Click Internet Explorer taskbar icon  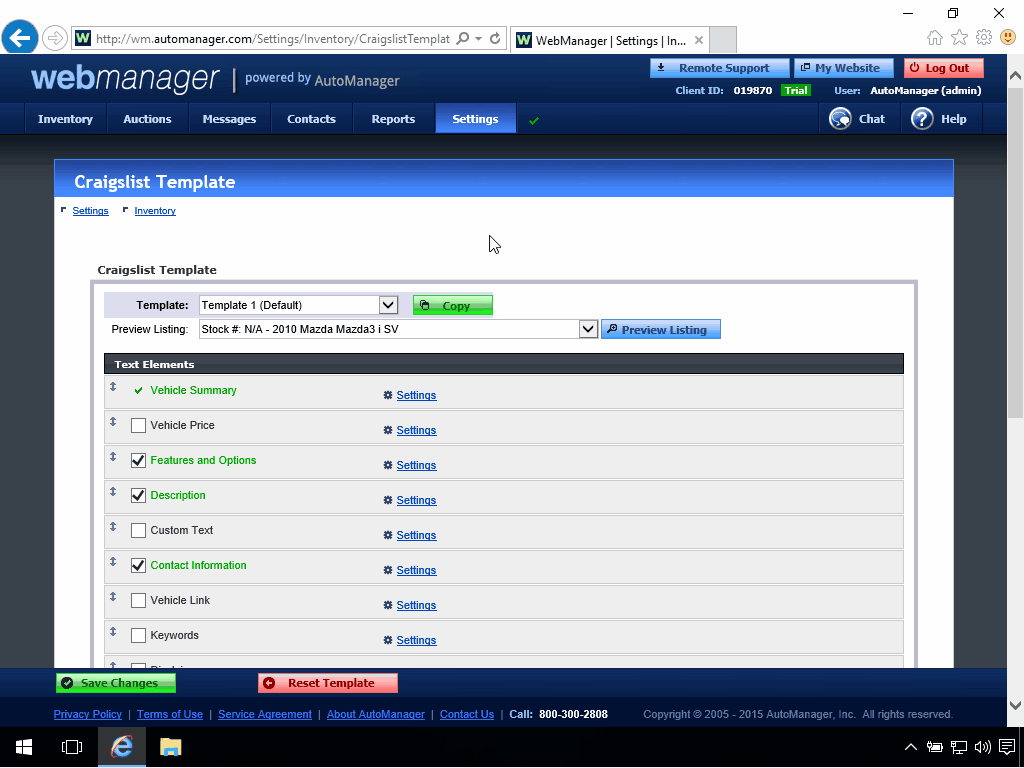point(121,747)
